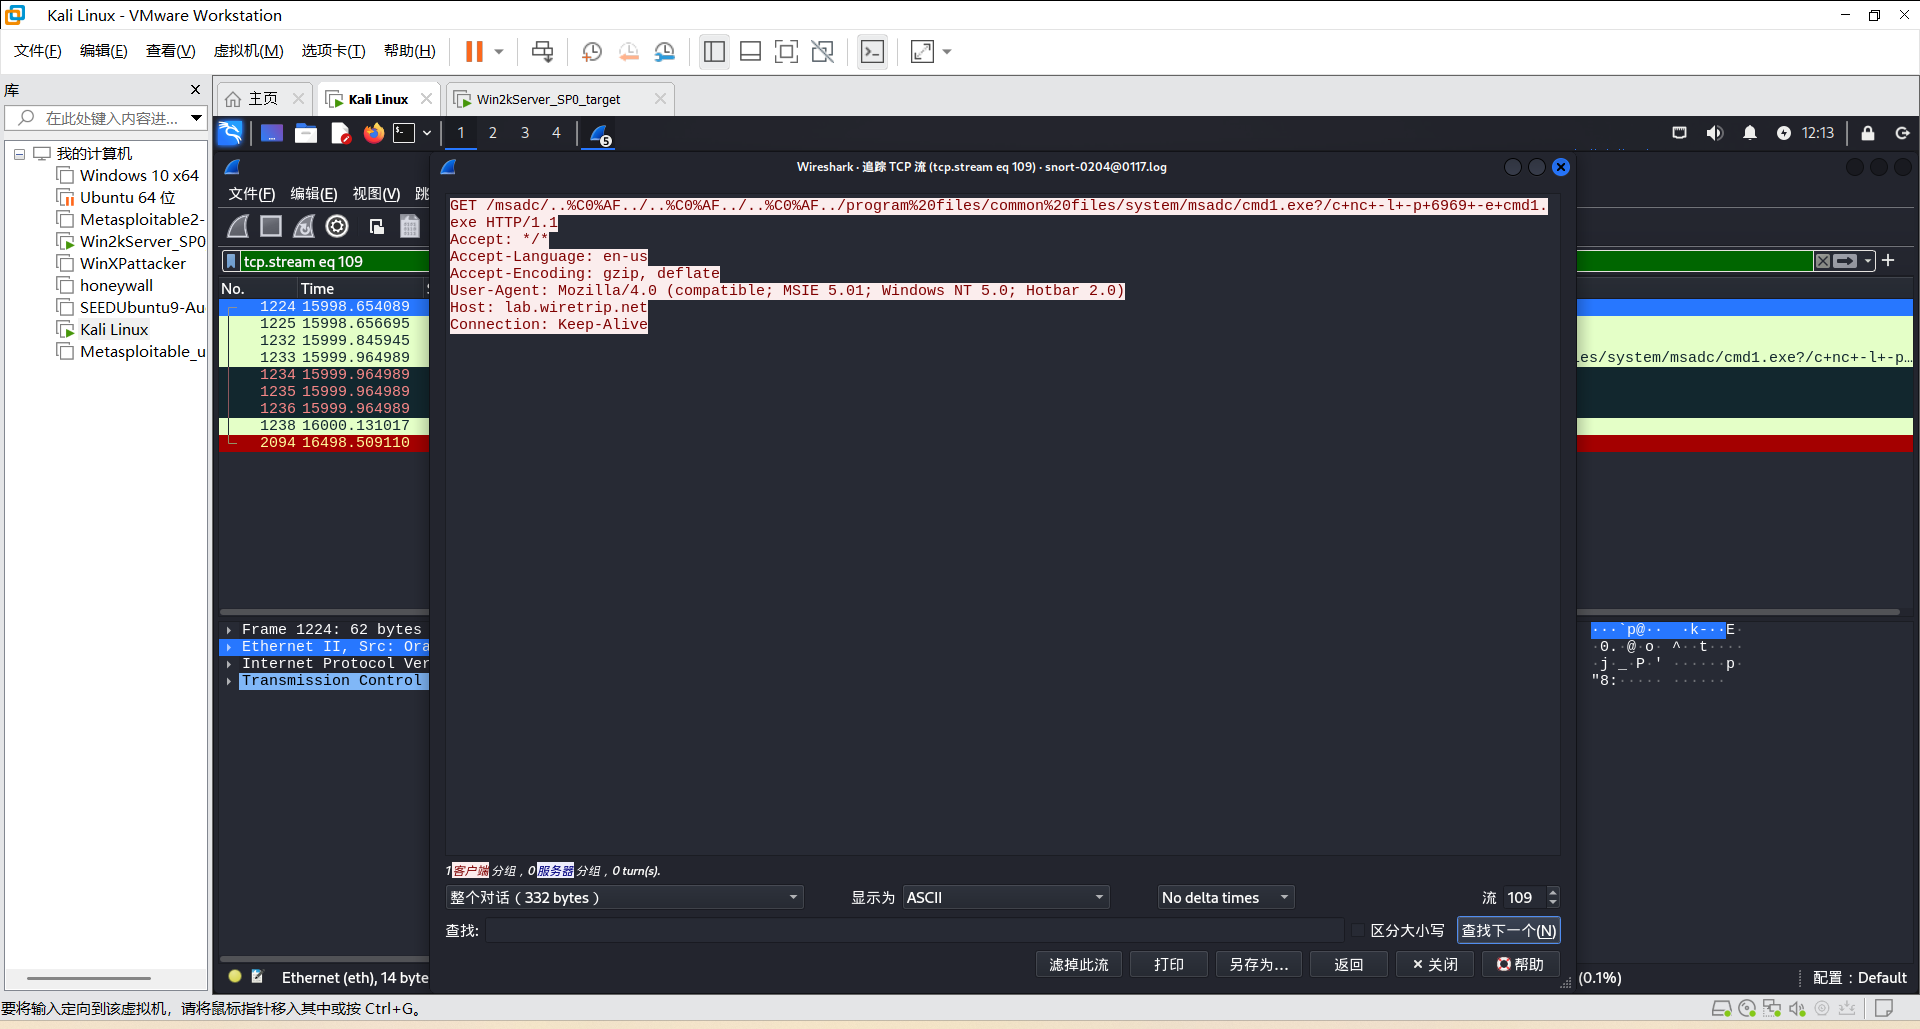This screenshot has width=1920, height=1029.
Task: Open VMware 选项卡(T) menu
Action: coord(334,51)
